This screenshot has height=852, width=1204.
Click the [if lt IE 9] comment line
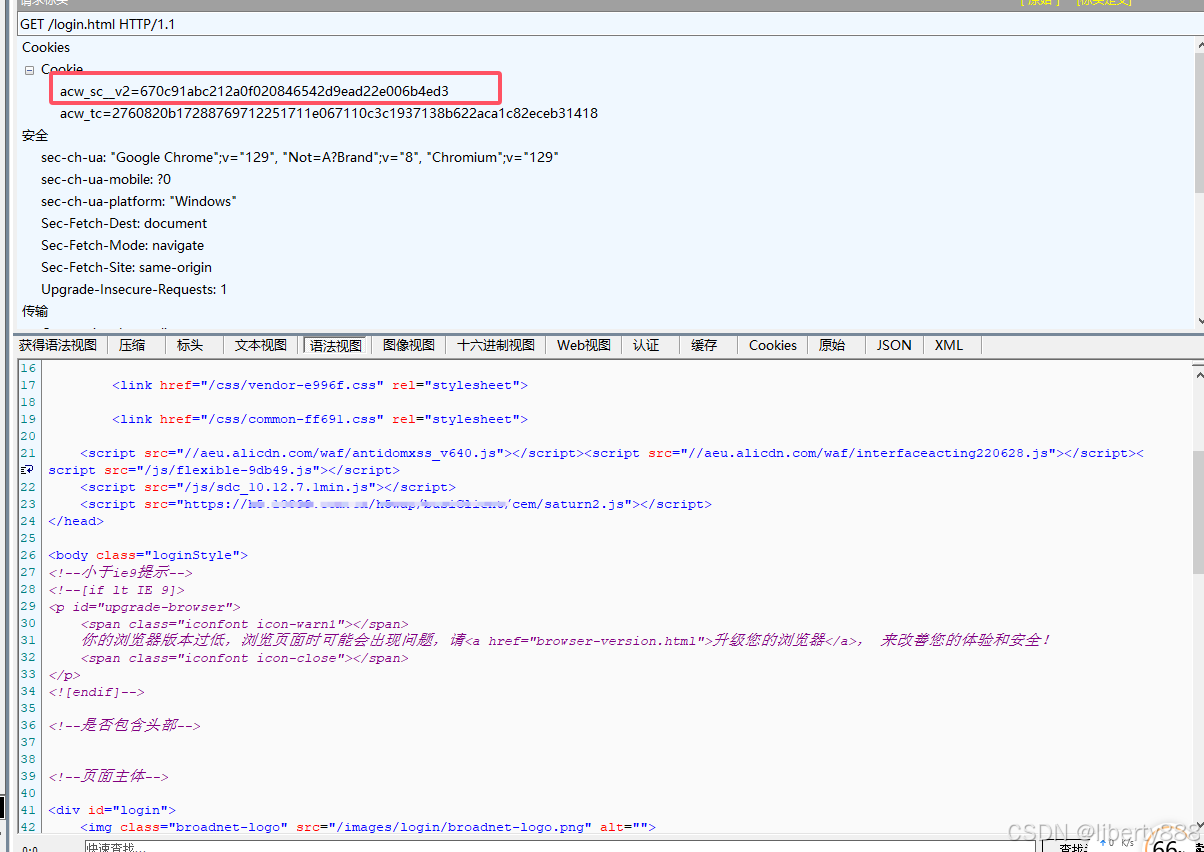pos(116,589)
